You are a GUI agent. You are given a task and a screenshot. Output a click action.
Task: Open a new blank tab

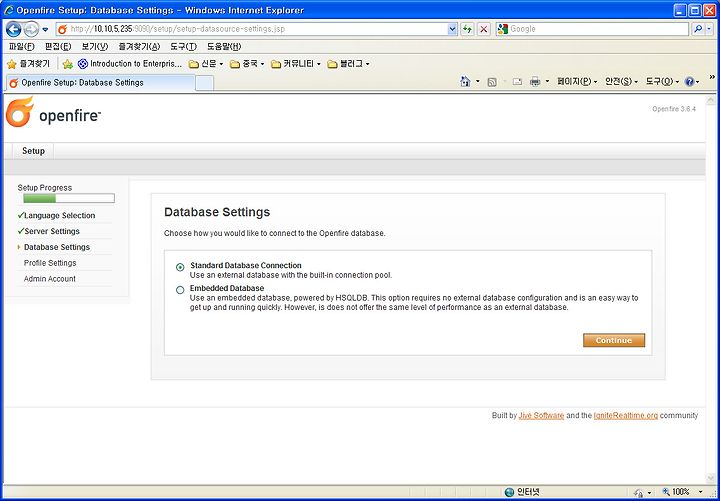[x=204, y=83]
